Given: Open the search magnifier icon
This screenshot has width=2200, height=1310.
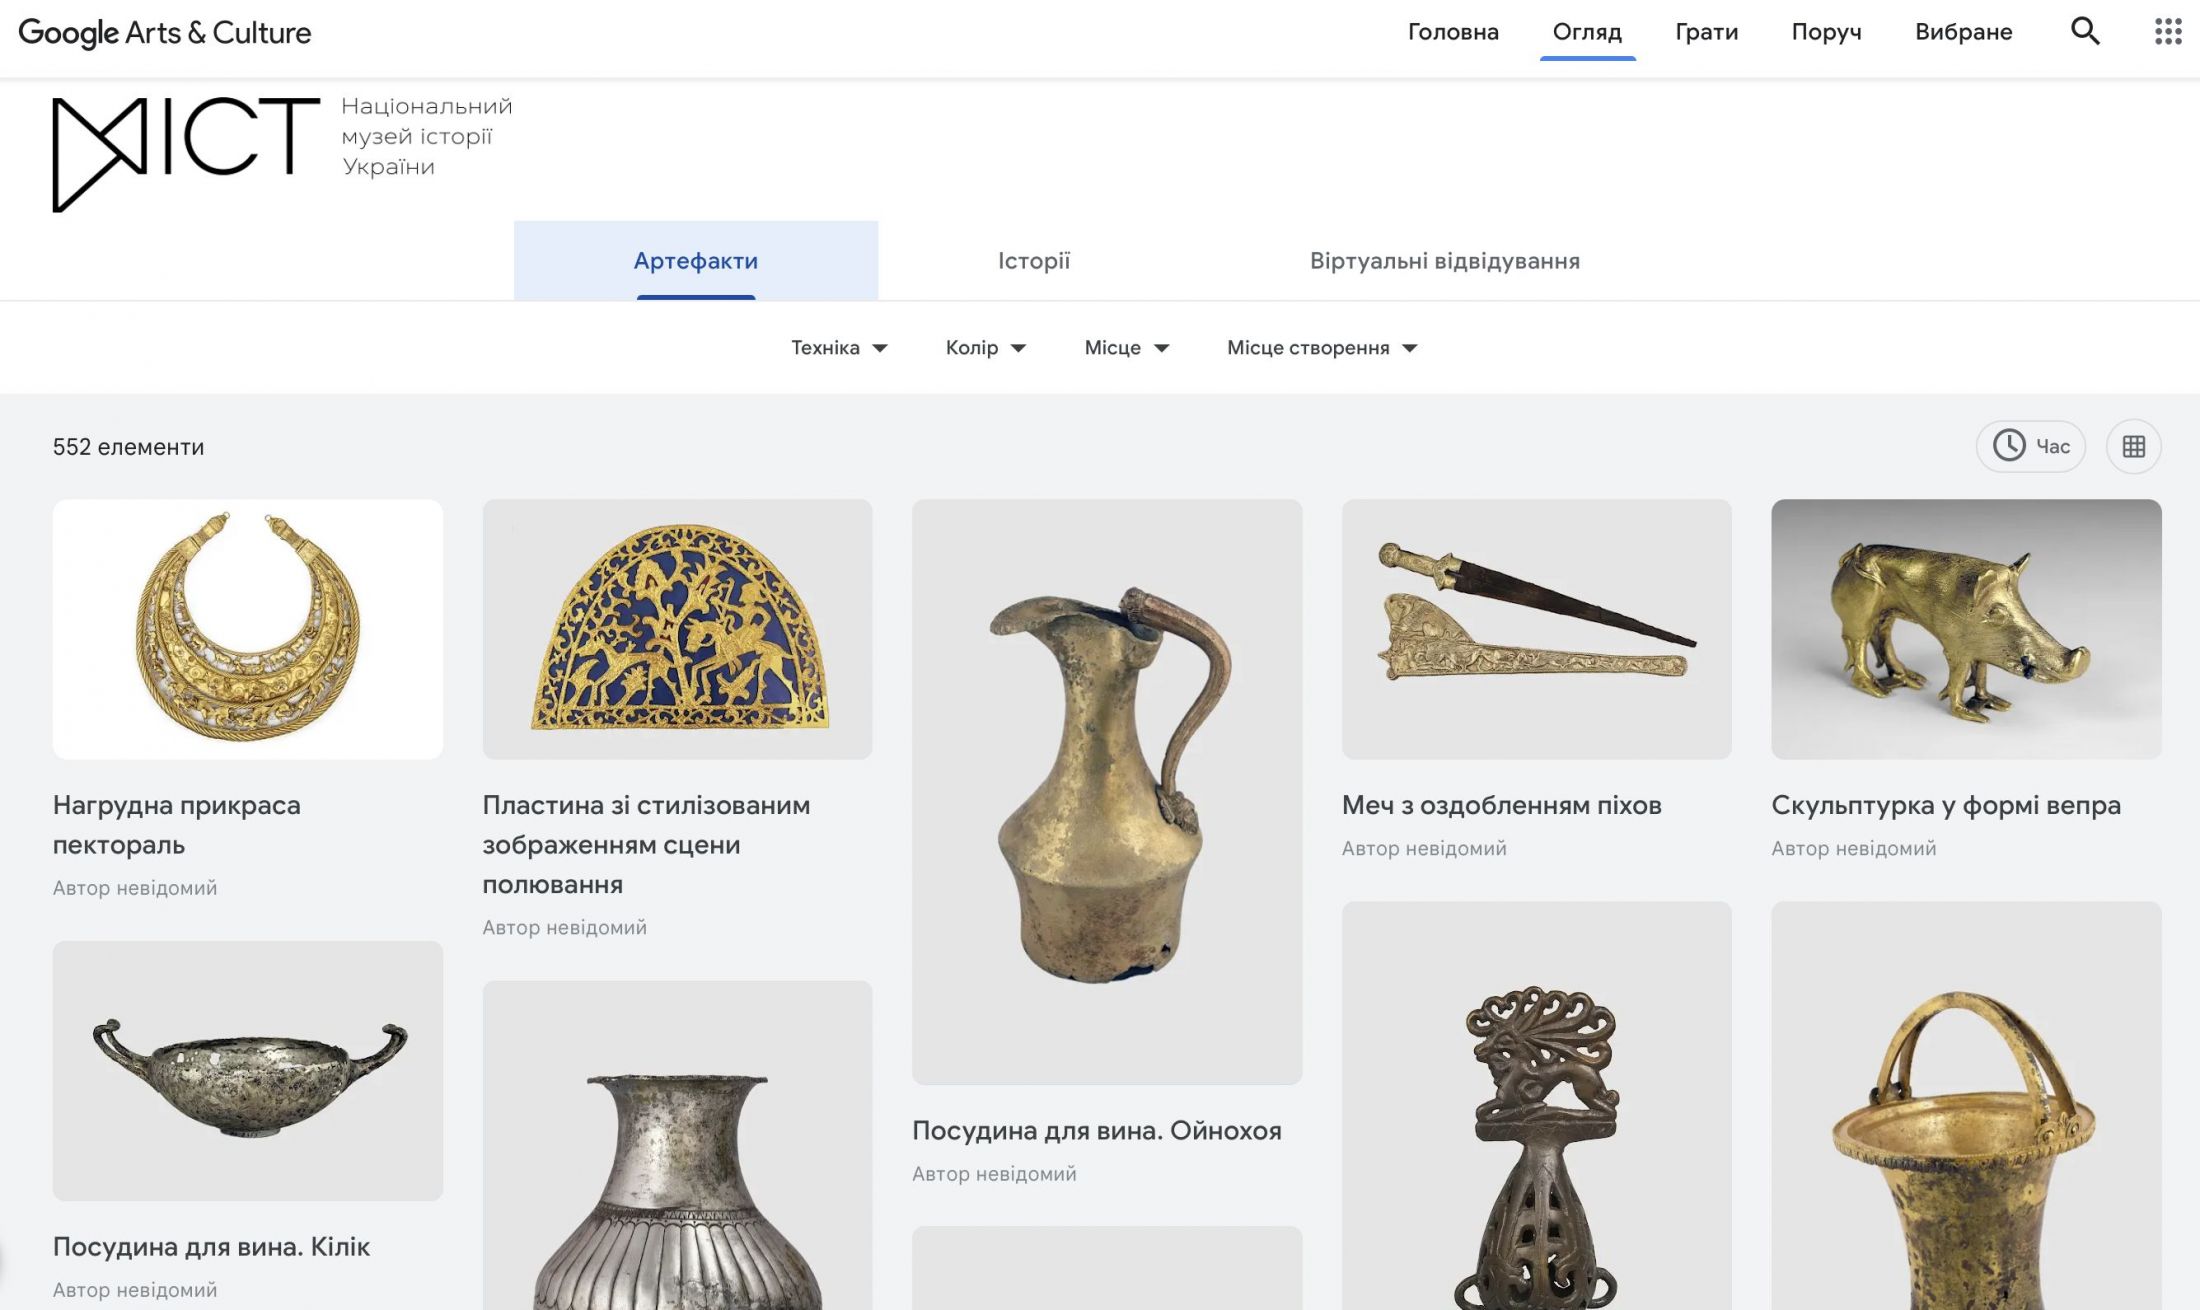Looking at the screenshot, I should click(x=2085, y=31).
